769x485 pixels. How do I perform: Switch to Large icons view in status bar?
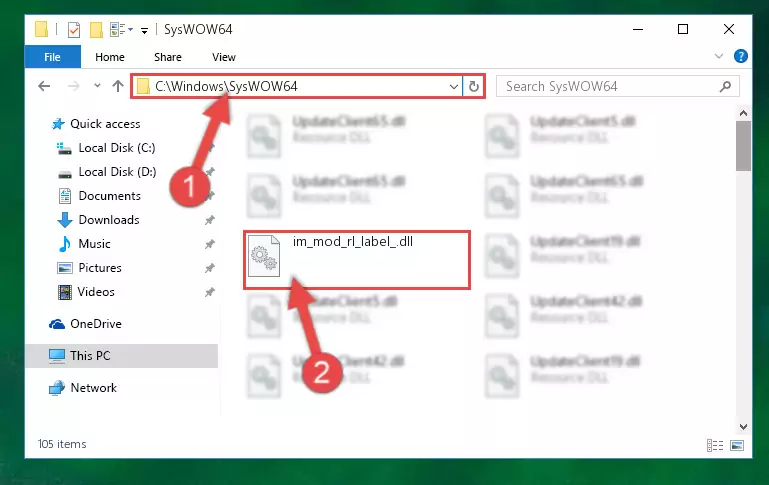[x=737, y=445]
